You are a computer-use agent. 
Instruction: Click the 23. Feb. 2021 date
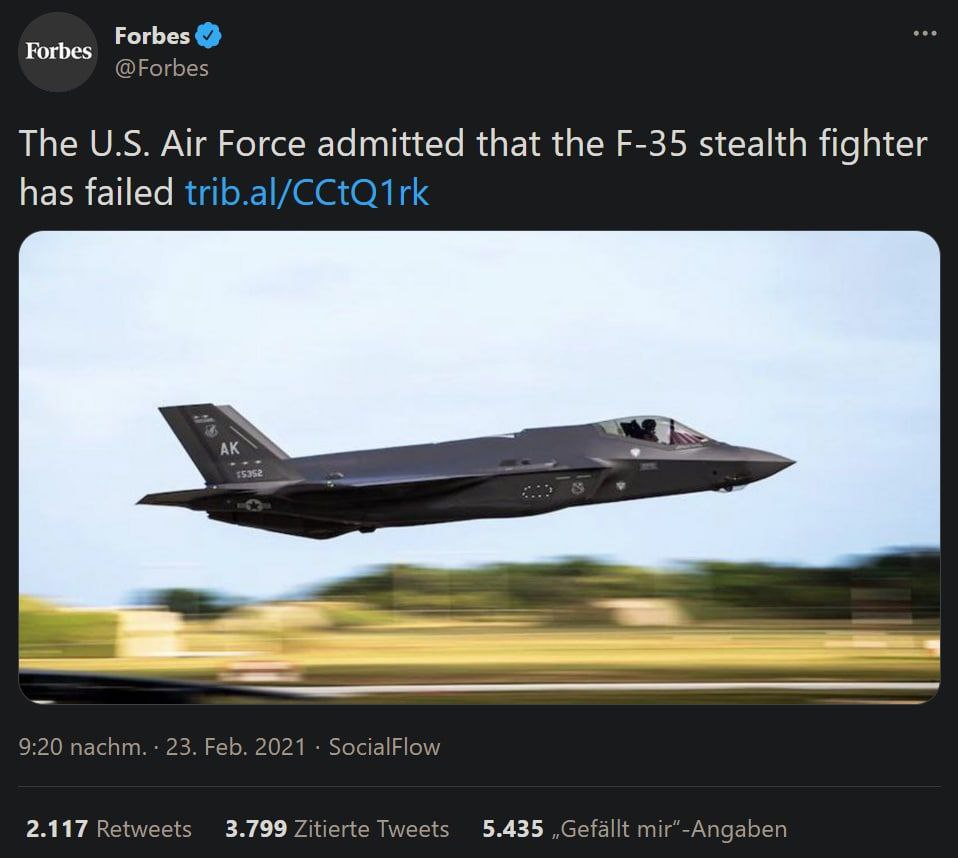coord(237,747)
